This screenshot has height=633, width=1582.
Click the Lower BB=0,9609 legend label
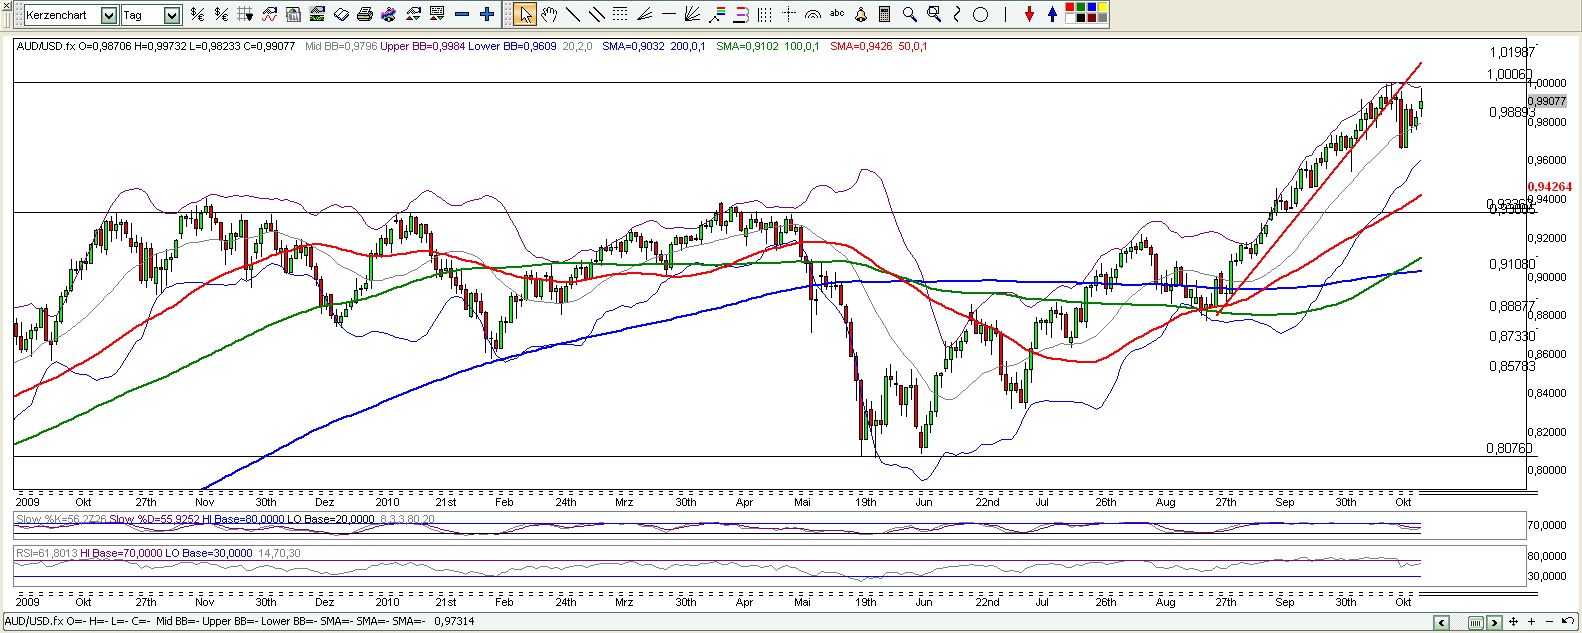pyautogui.click(x=512, y=46)
